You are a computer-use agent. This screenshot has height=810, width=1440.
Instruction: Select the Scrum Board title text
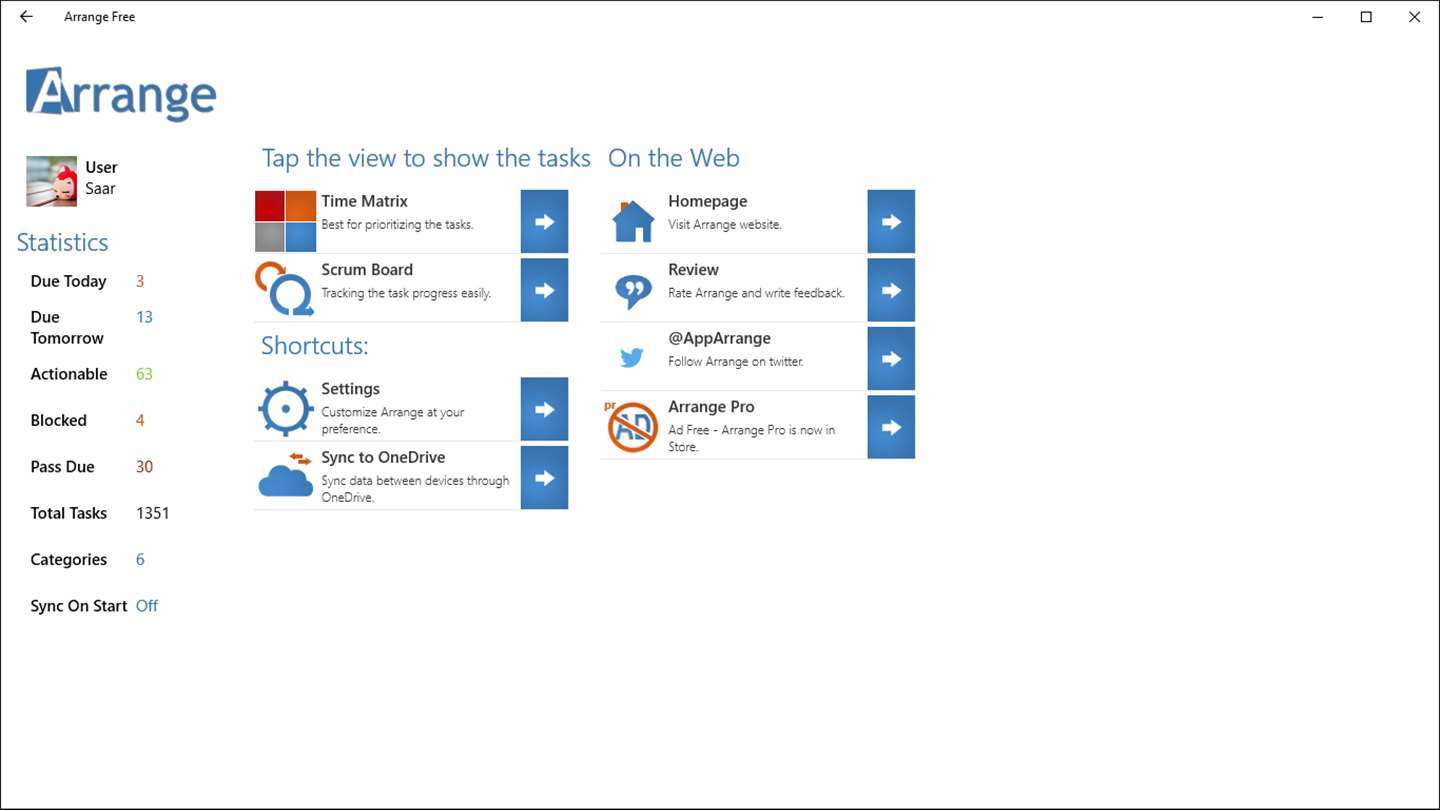[x=367, y=270]
